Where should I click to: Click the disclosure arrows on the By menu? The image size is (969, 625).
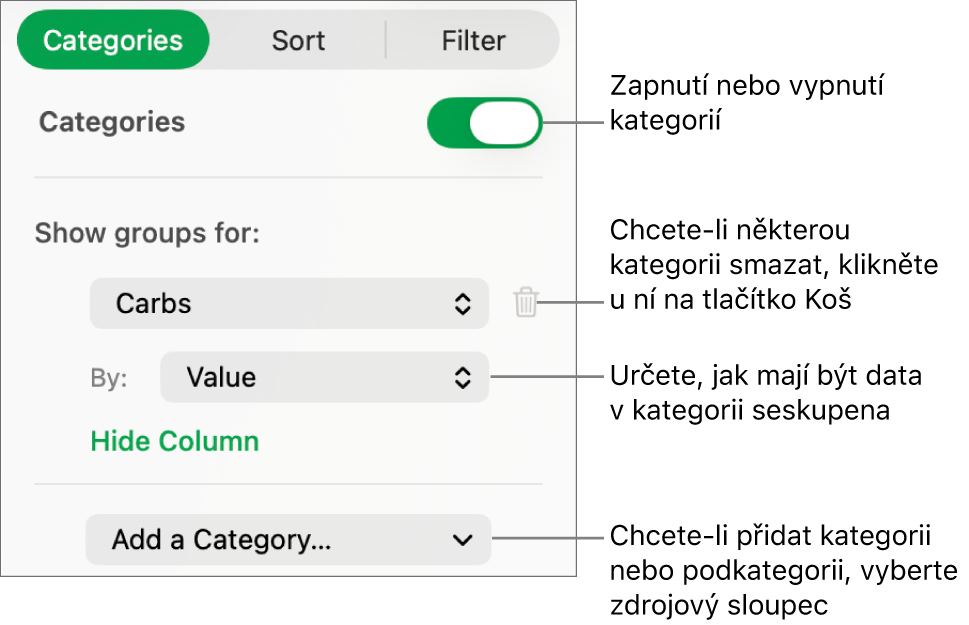point(462,377)
